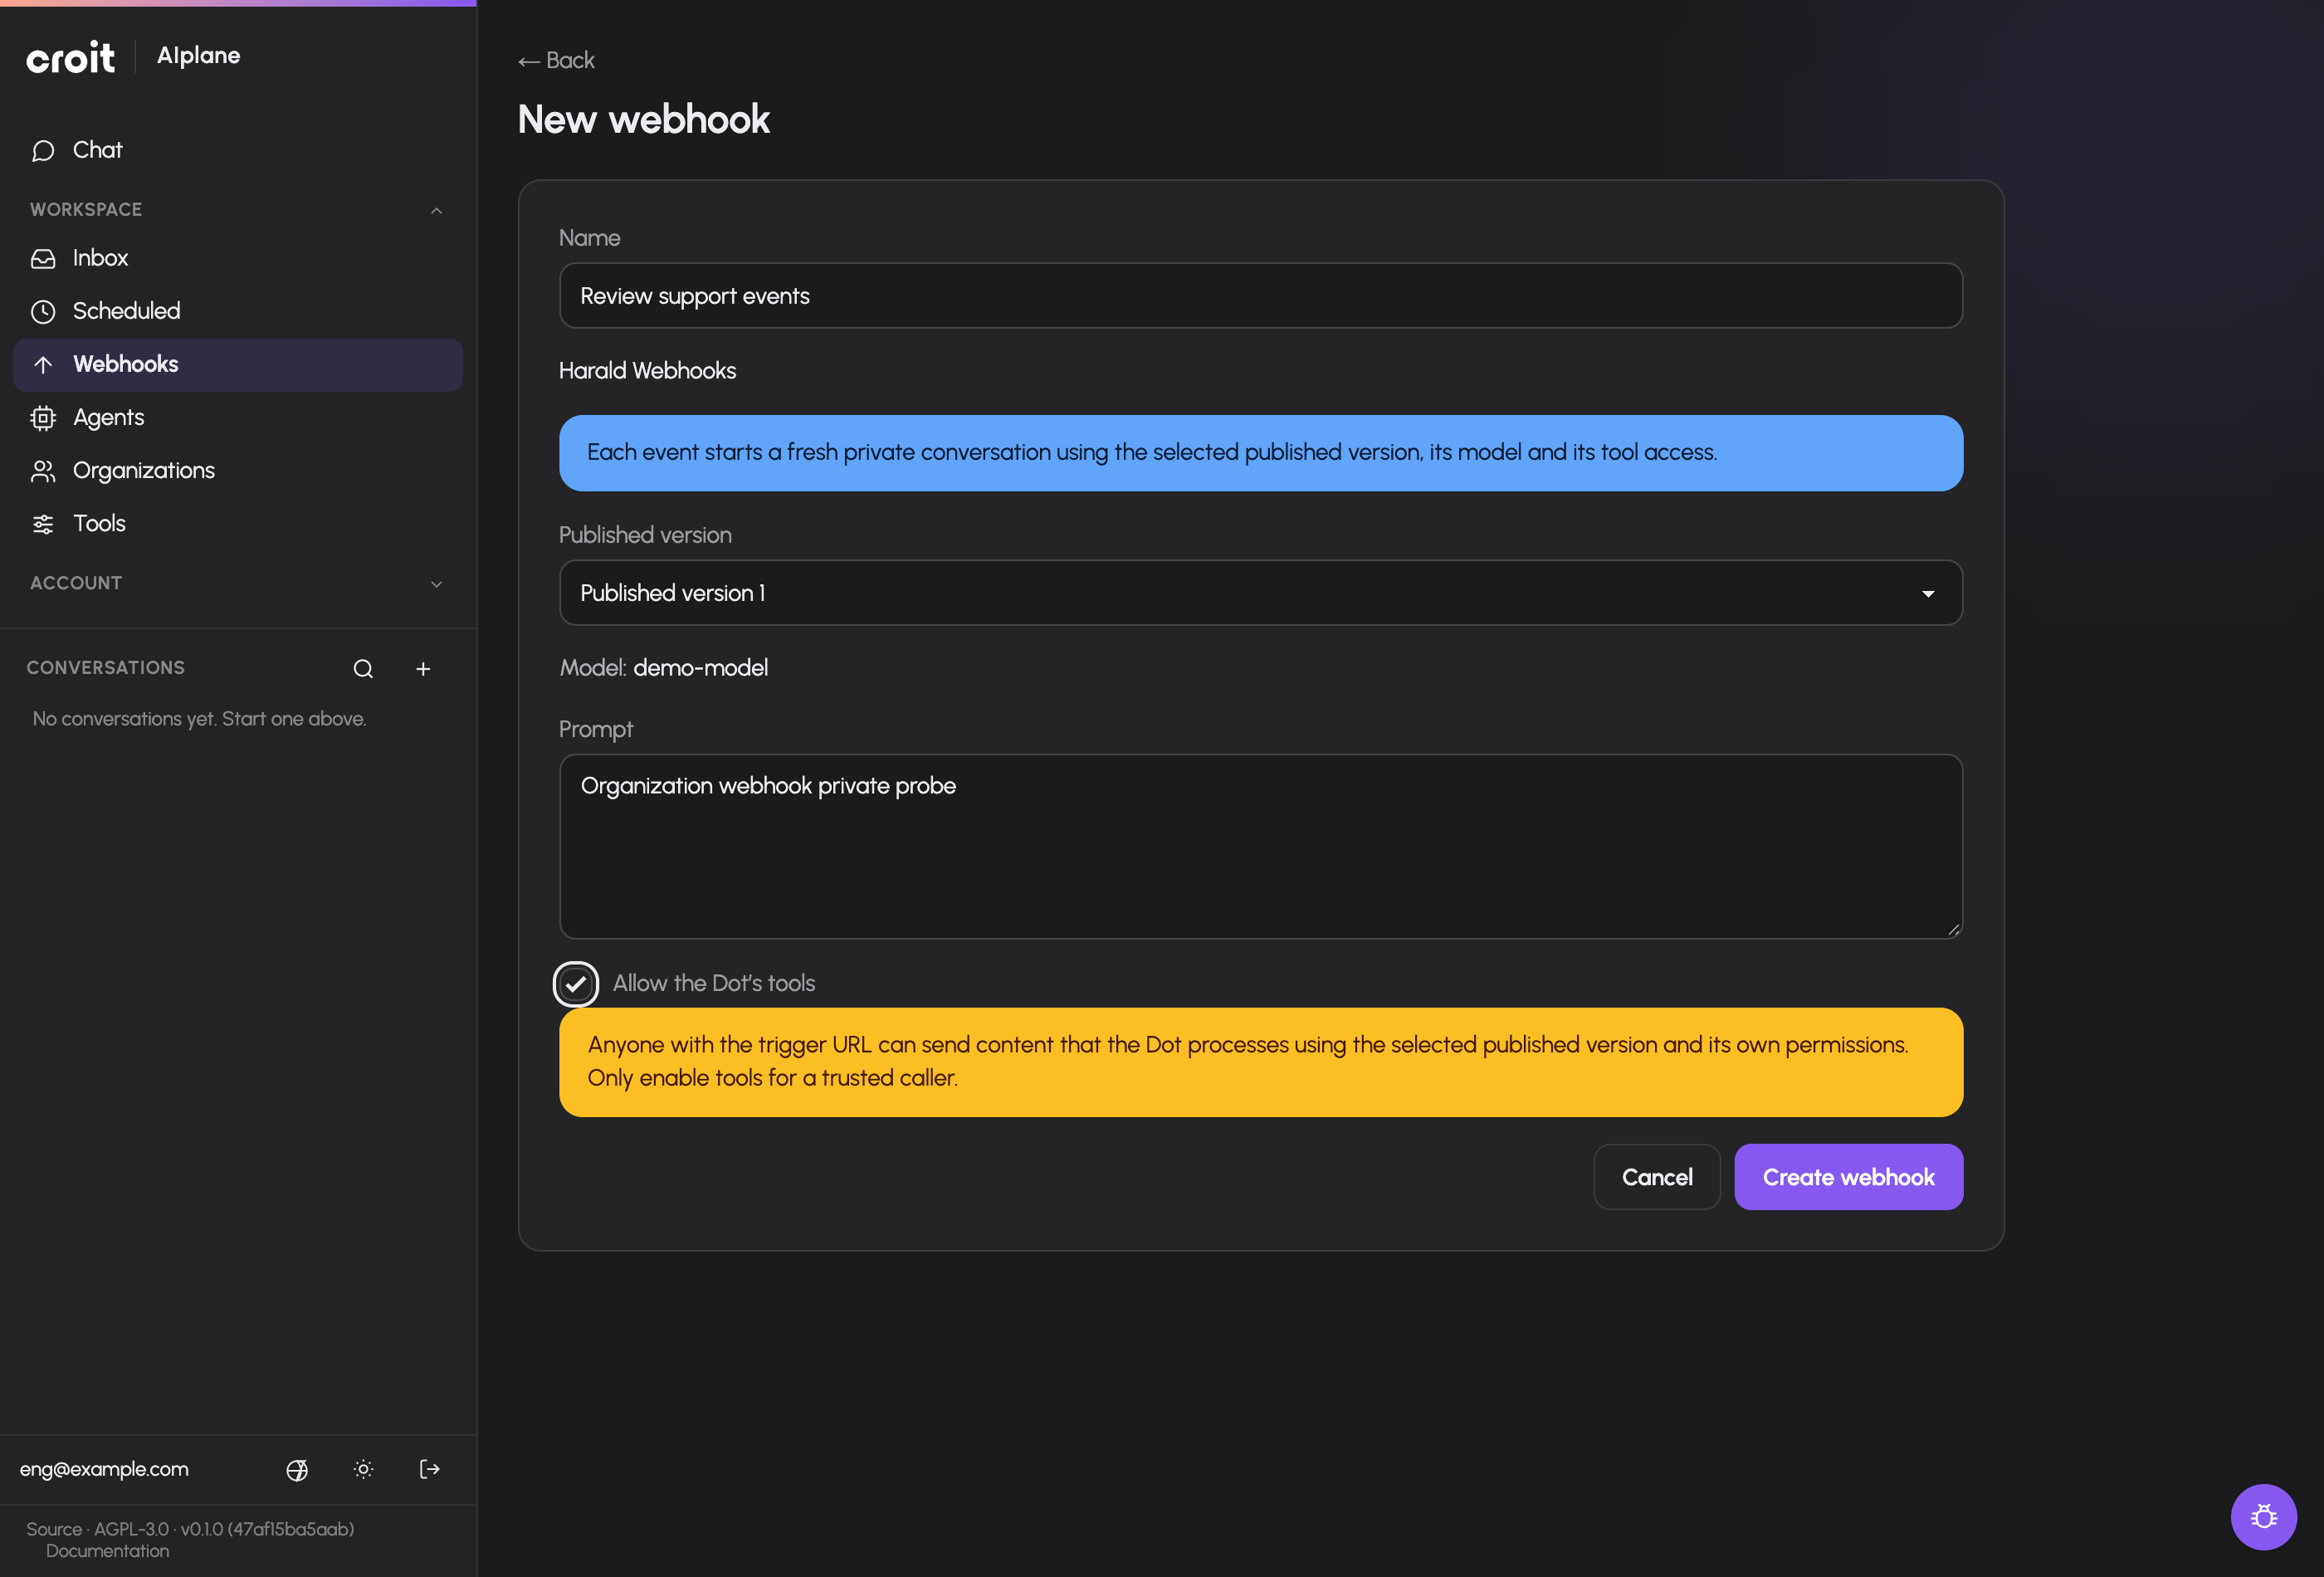Open Tools page

[x=238, y=523]
